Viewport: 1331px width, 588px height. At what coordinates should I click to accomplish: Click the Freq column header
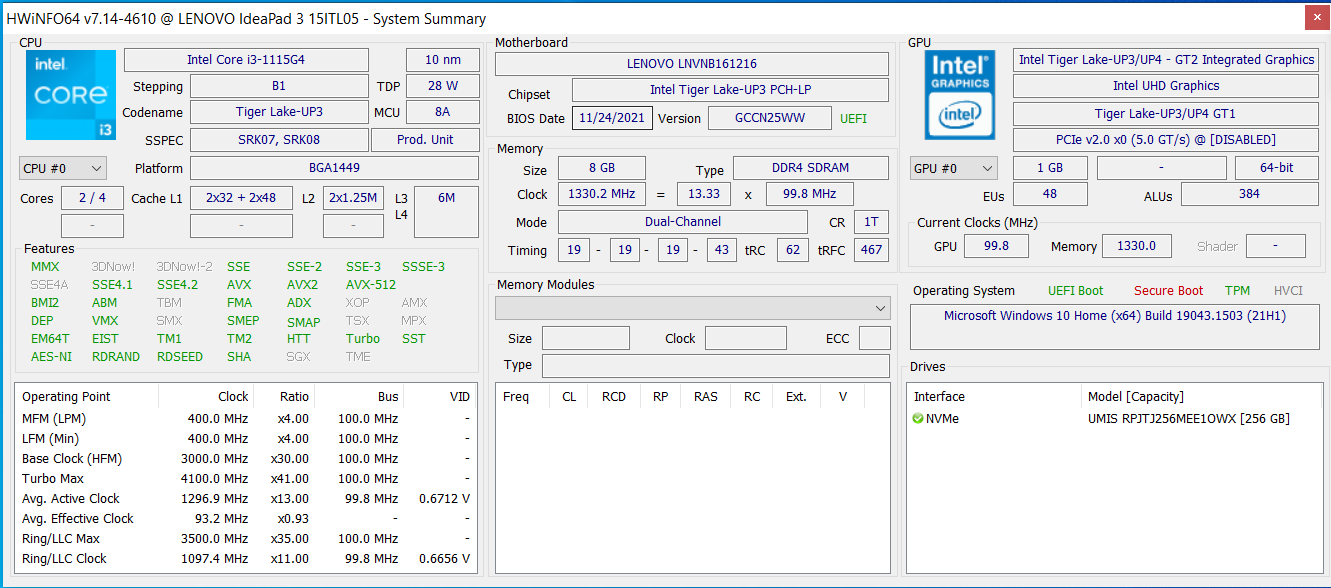click(516, 397)
